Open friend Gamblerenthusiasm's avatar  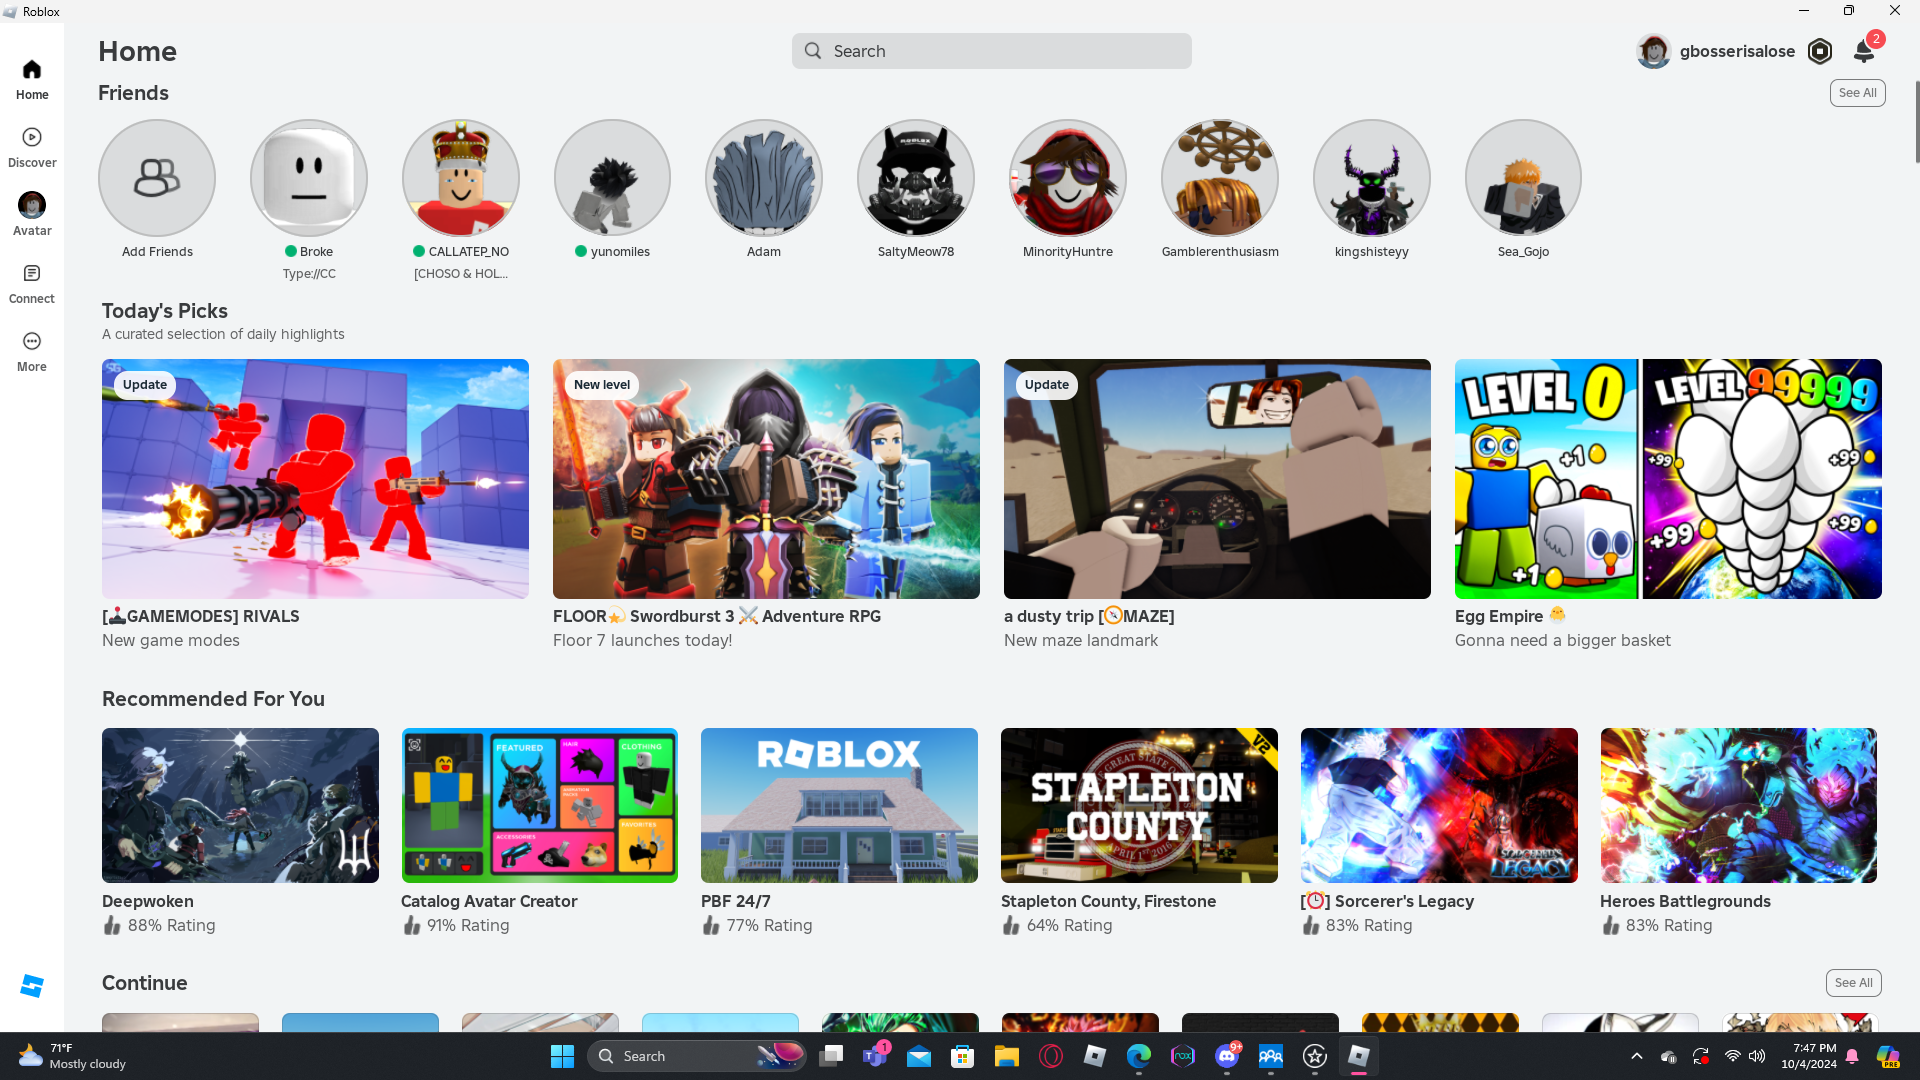[x=1220, y=178]
